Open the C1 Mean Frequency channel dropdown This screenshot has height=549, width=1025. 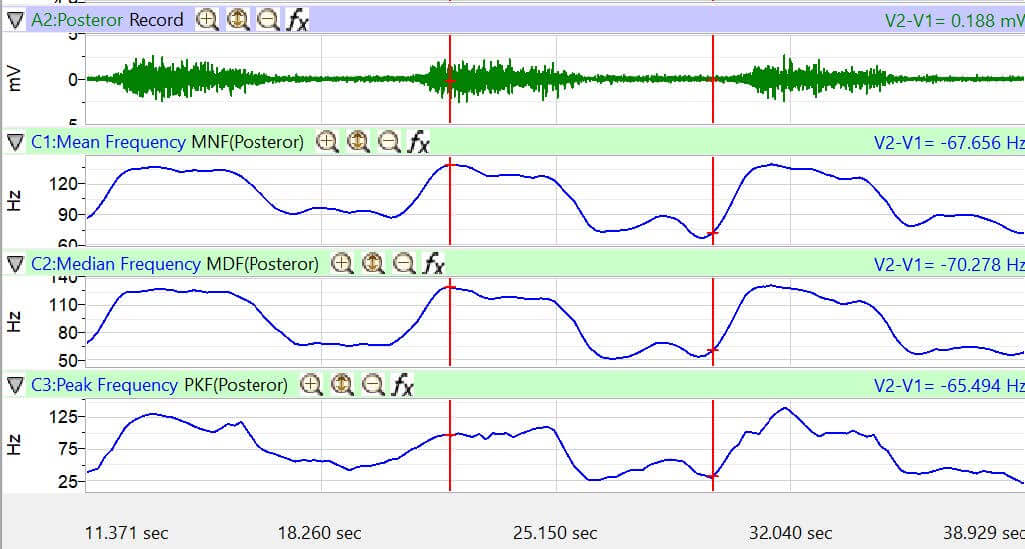14,142
